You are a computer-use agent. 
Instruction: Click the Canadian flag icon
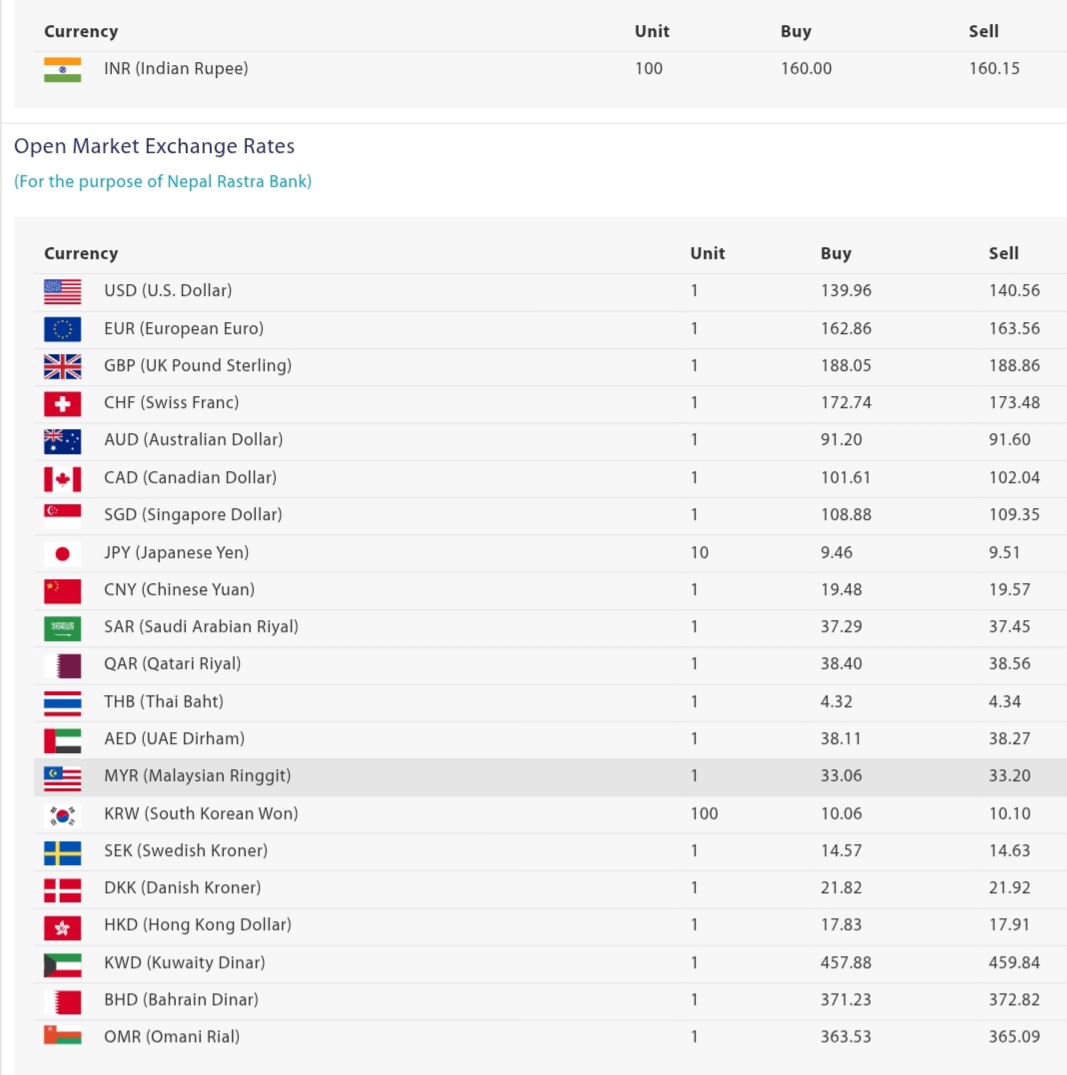pos(62,479)
